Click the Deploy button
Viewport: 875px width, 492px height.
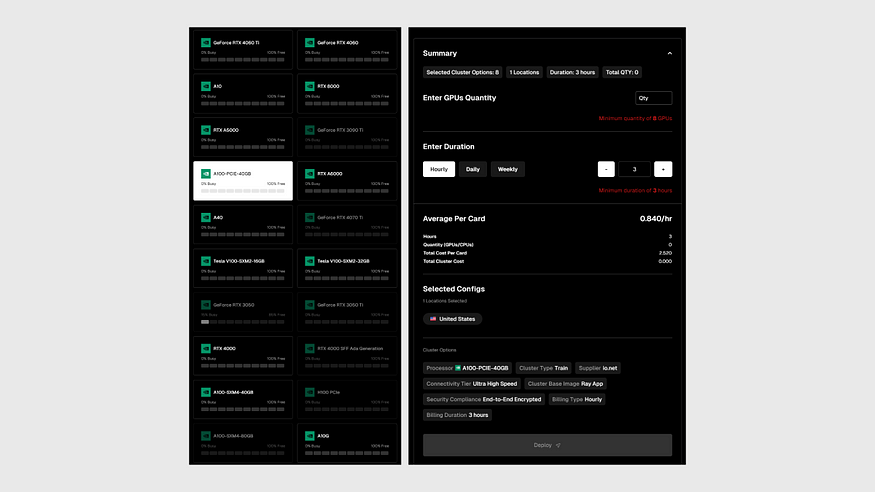tap(547, 445)
